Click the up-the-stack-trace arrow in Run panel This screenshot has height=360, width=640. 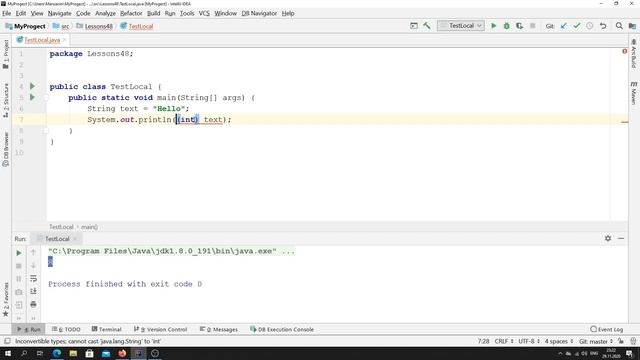click(33, 253)
